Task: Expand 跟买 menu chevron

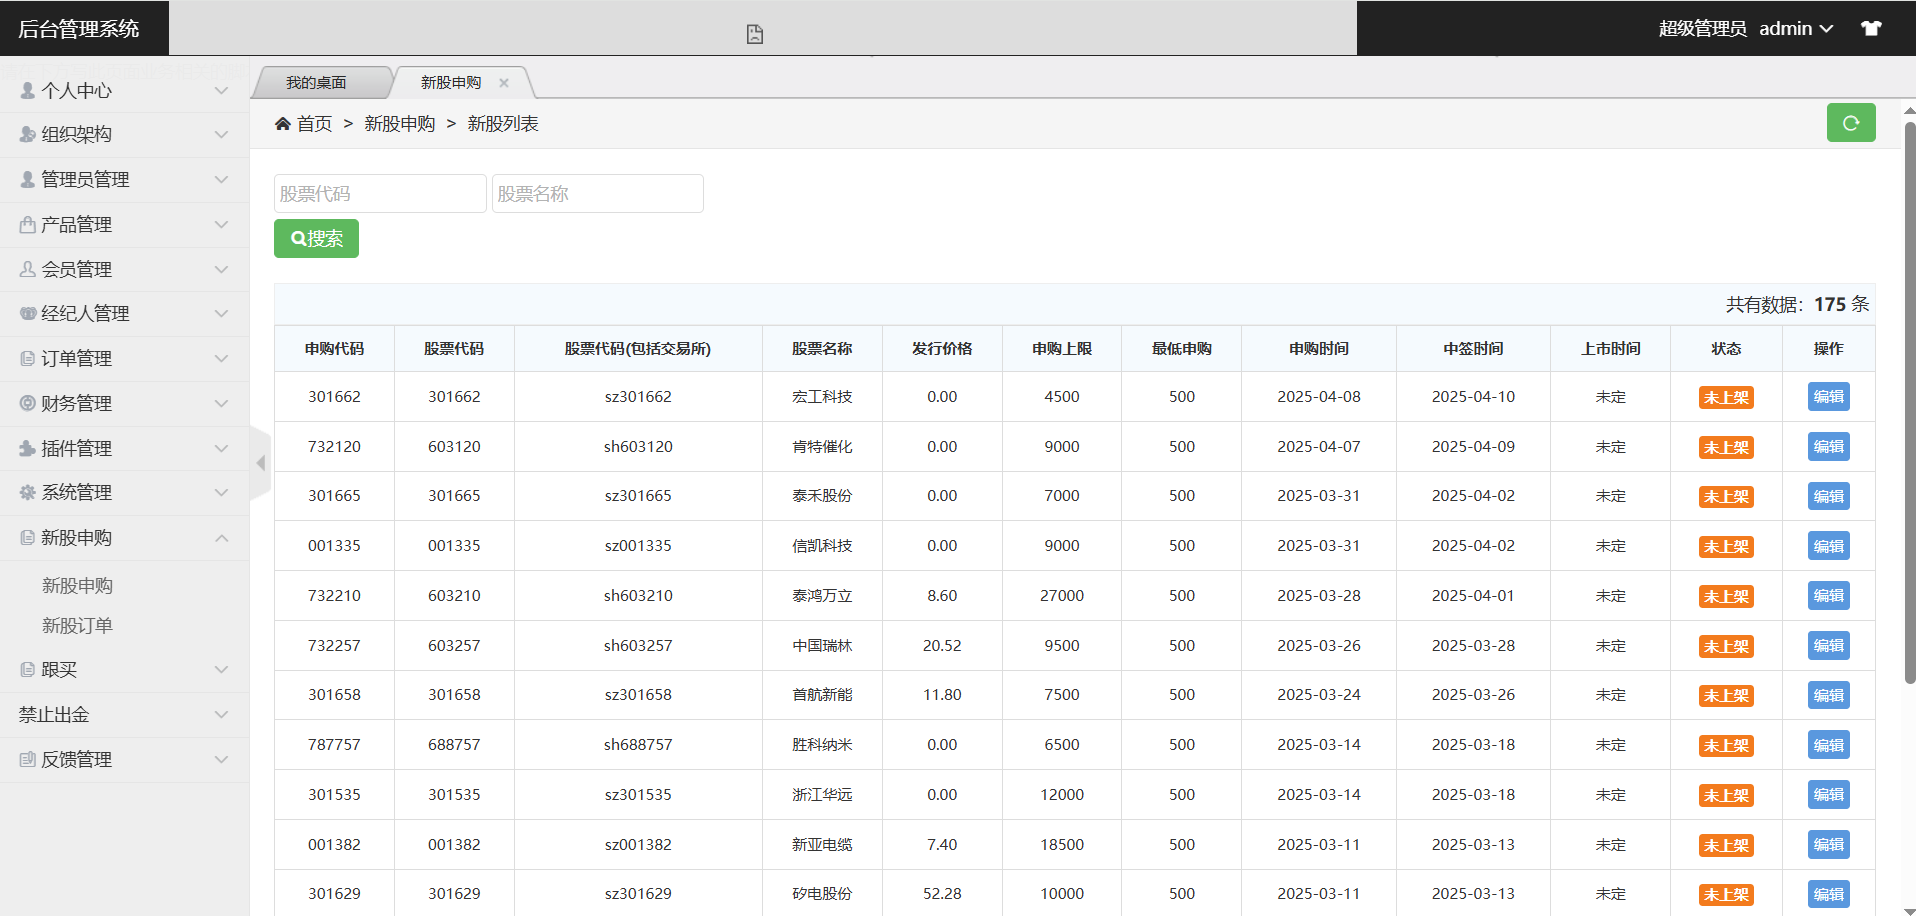Action: [x=221, y=670]
